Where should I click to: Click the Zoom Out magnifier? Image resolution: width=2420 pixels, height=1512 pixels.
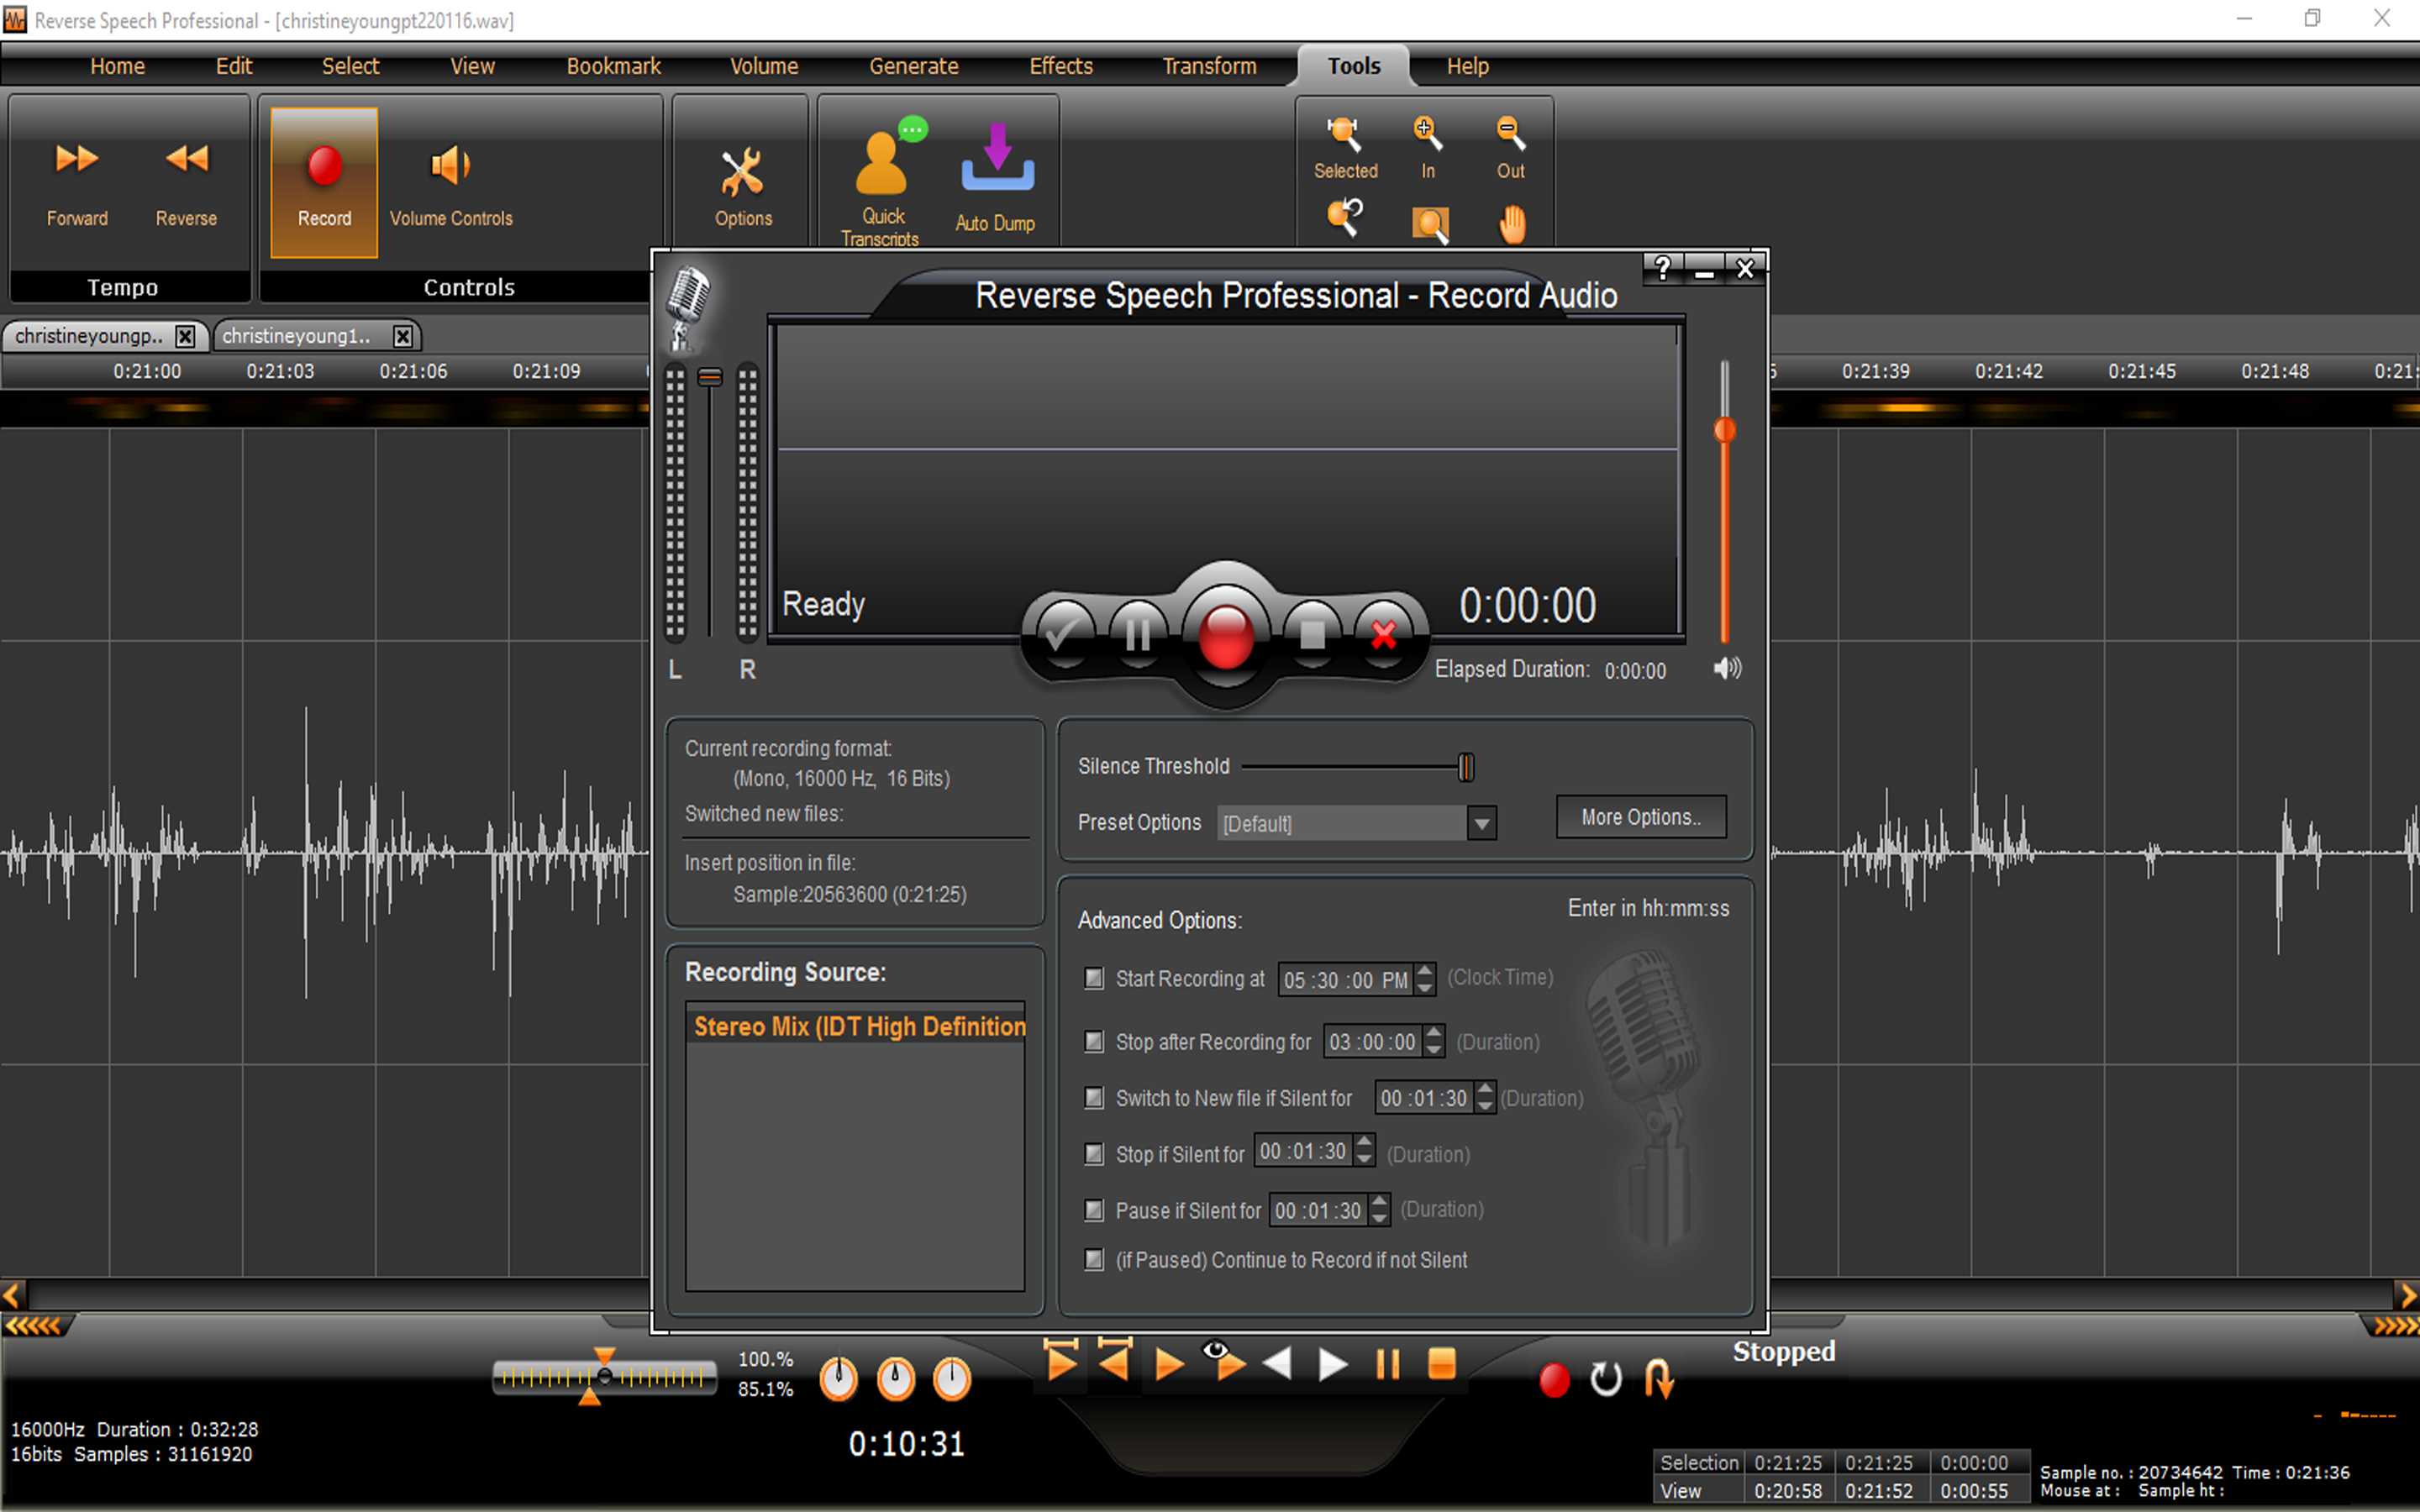[1510, 133]
